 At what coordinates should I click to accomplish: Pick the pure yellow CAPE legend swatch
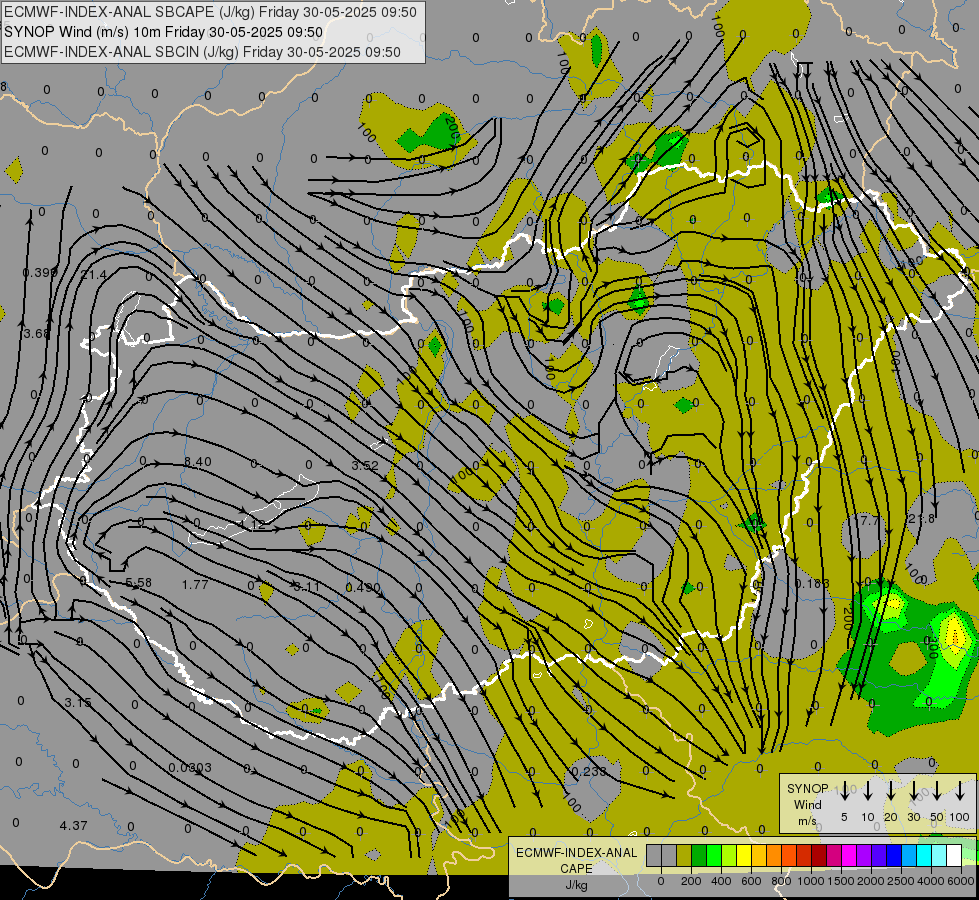744,855
